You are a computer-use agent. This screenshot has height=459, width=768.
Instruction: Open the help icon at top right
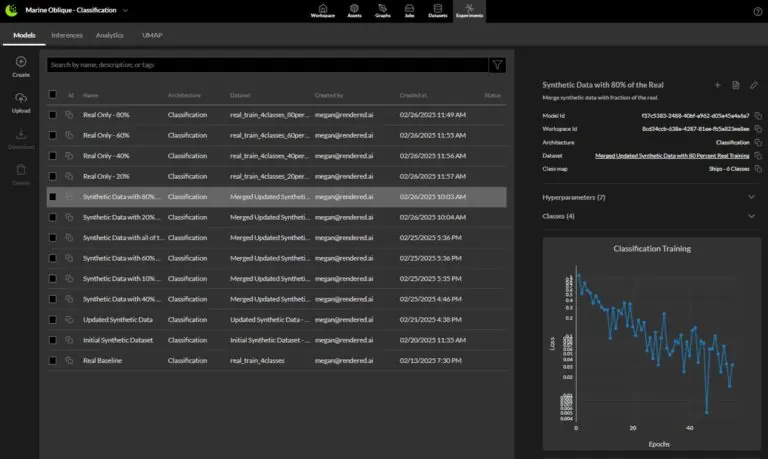coord(757,11)
